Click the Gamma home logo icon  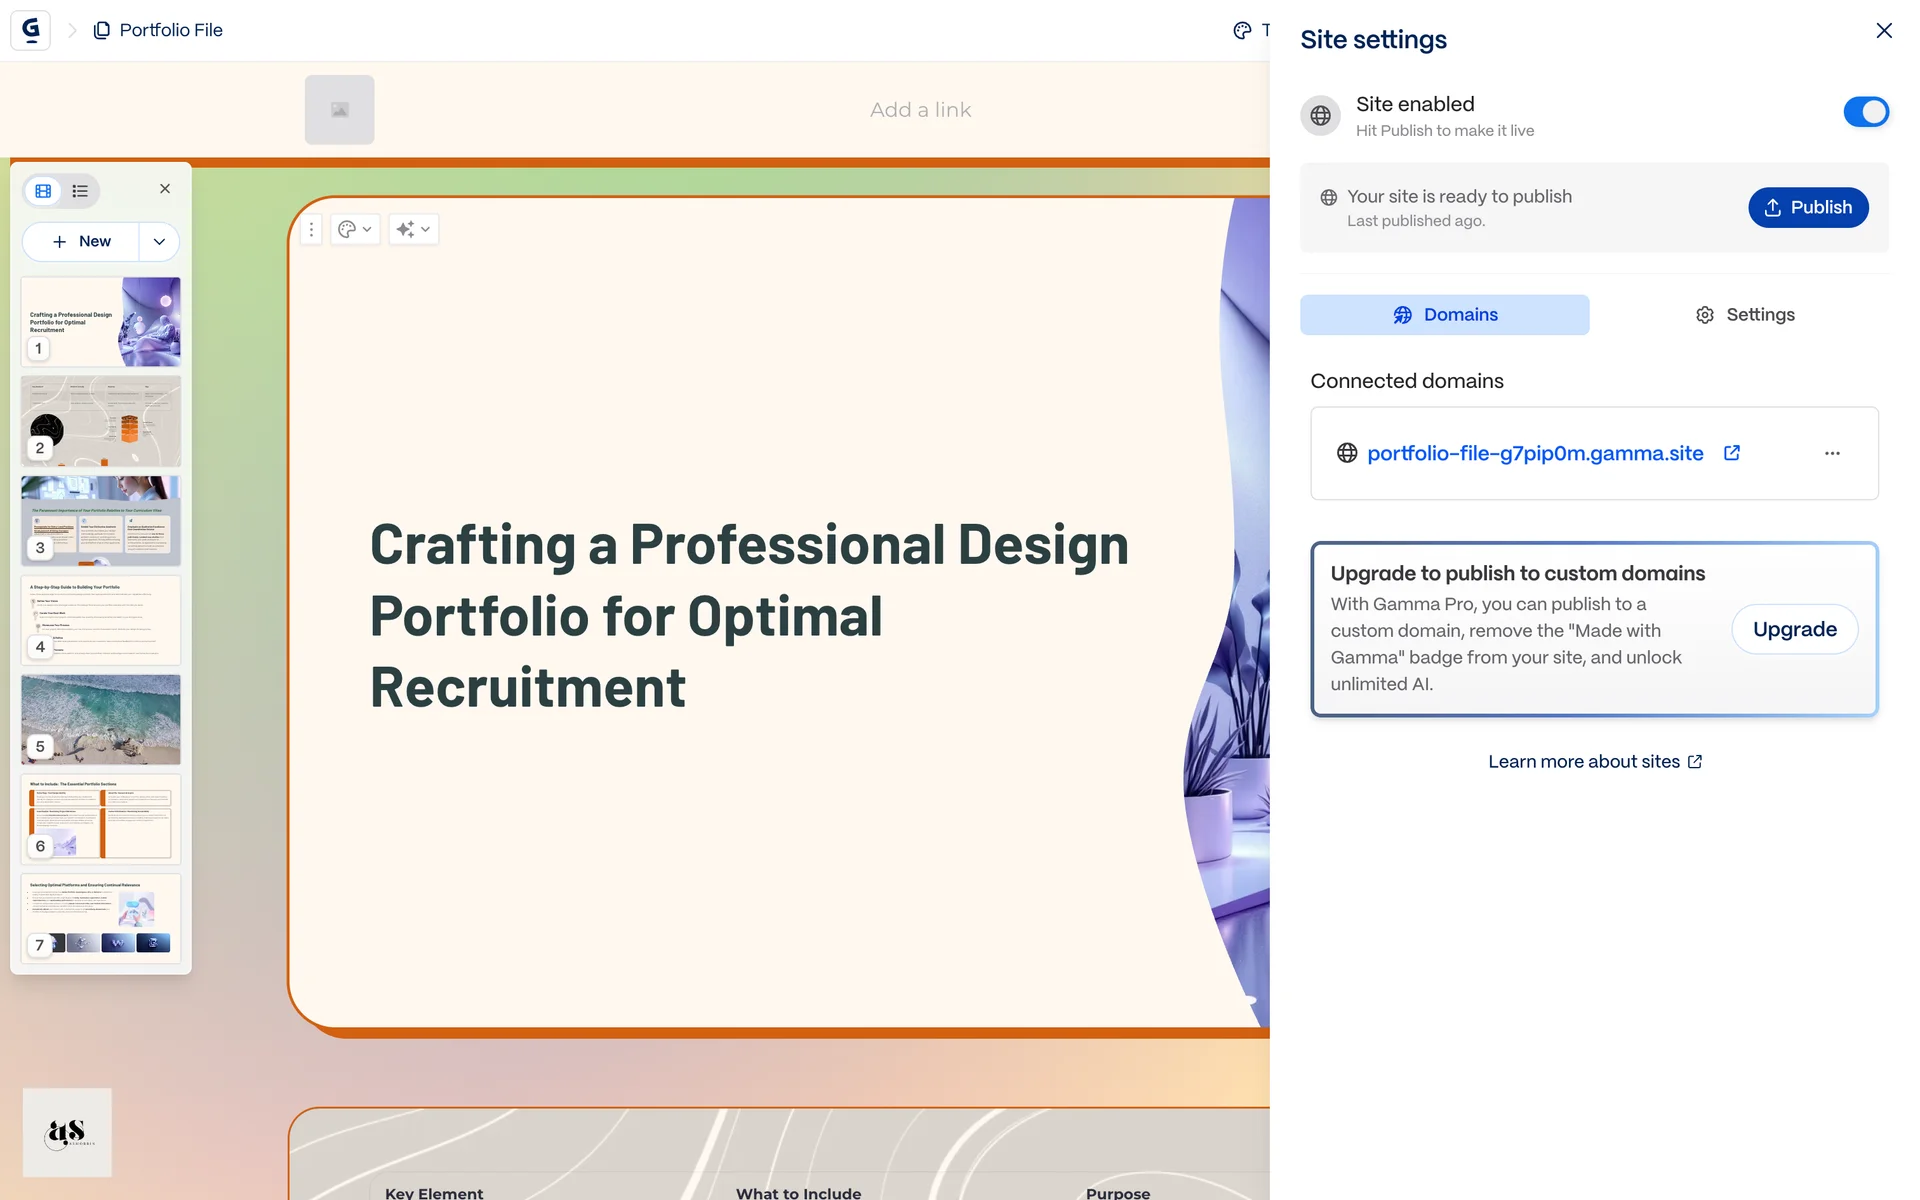point(30,30)
